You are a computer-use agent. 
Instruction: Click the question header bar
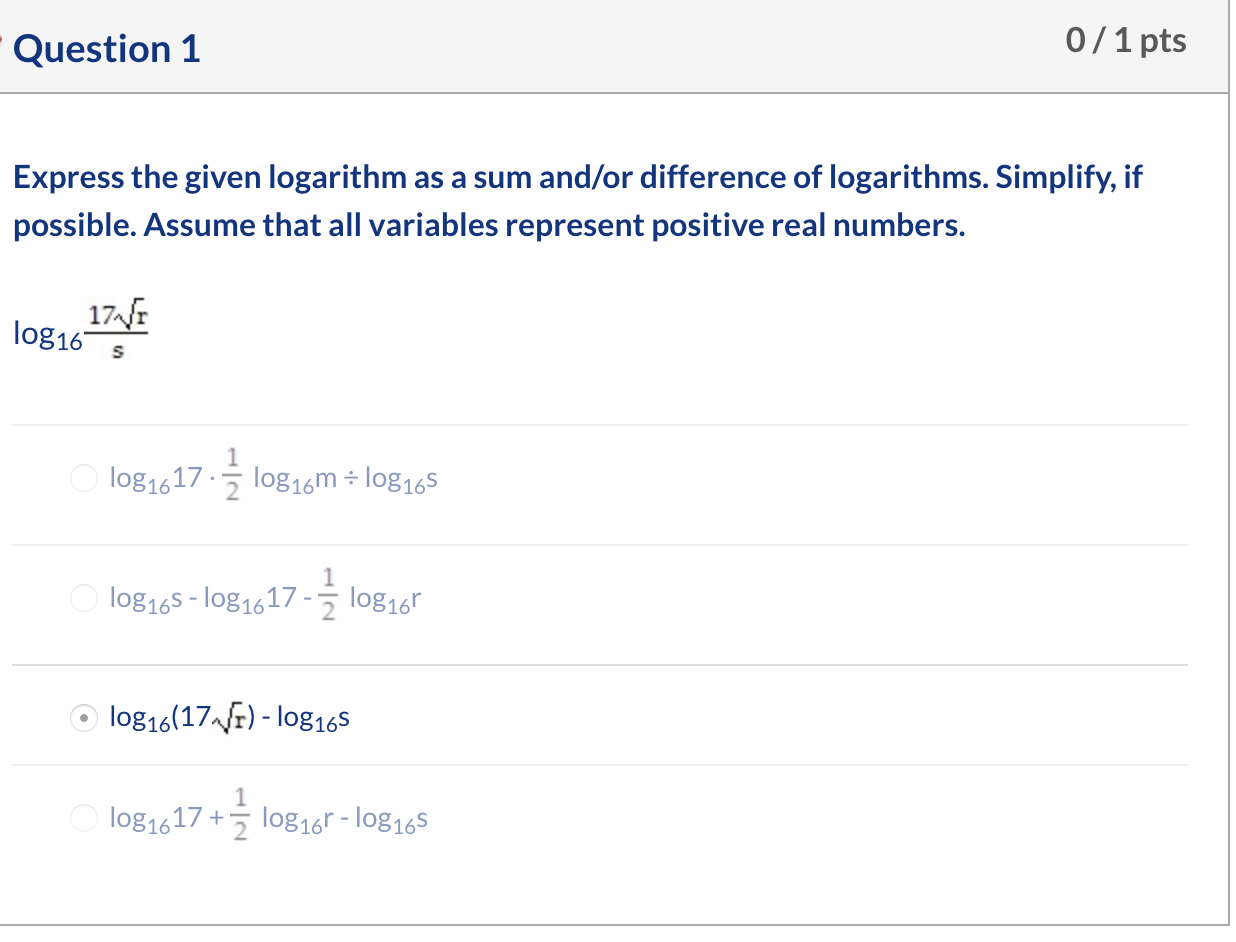coord(600,48)
